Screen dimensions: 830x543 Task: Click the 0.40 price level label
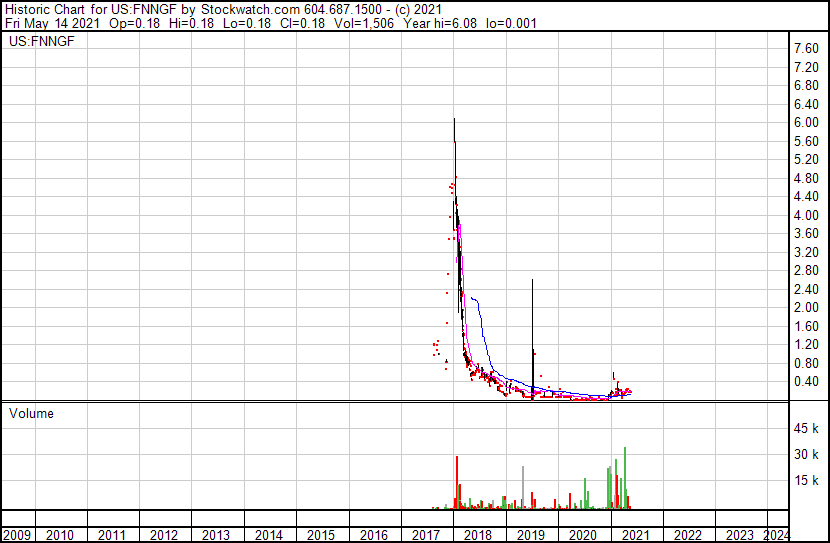coord(806,382)
